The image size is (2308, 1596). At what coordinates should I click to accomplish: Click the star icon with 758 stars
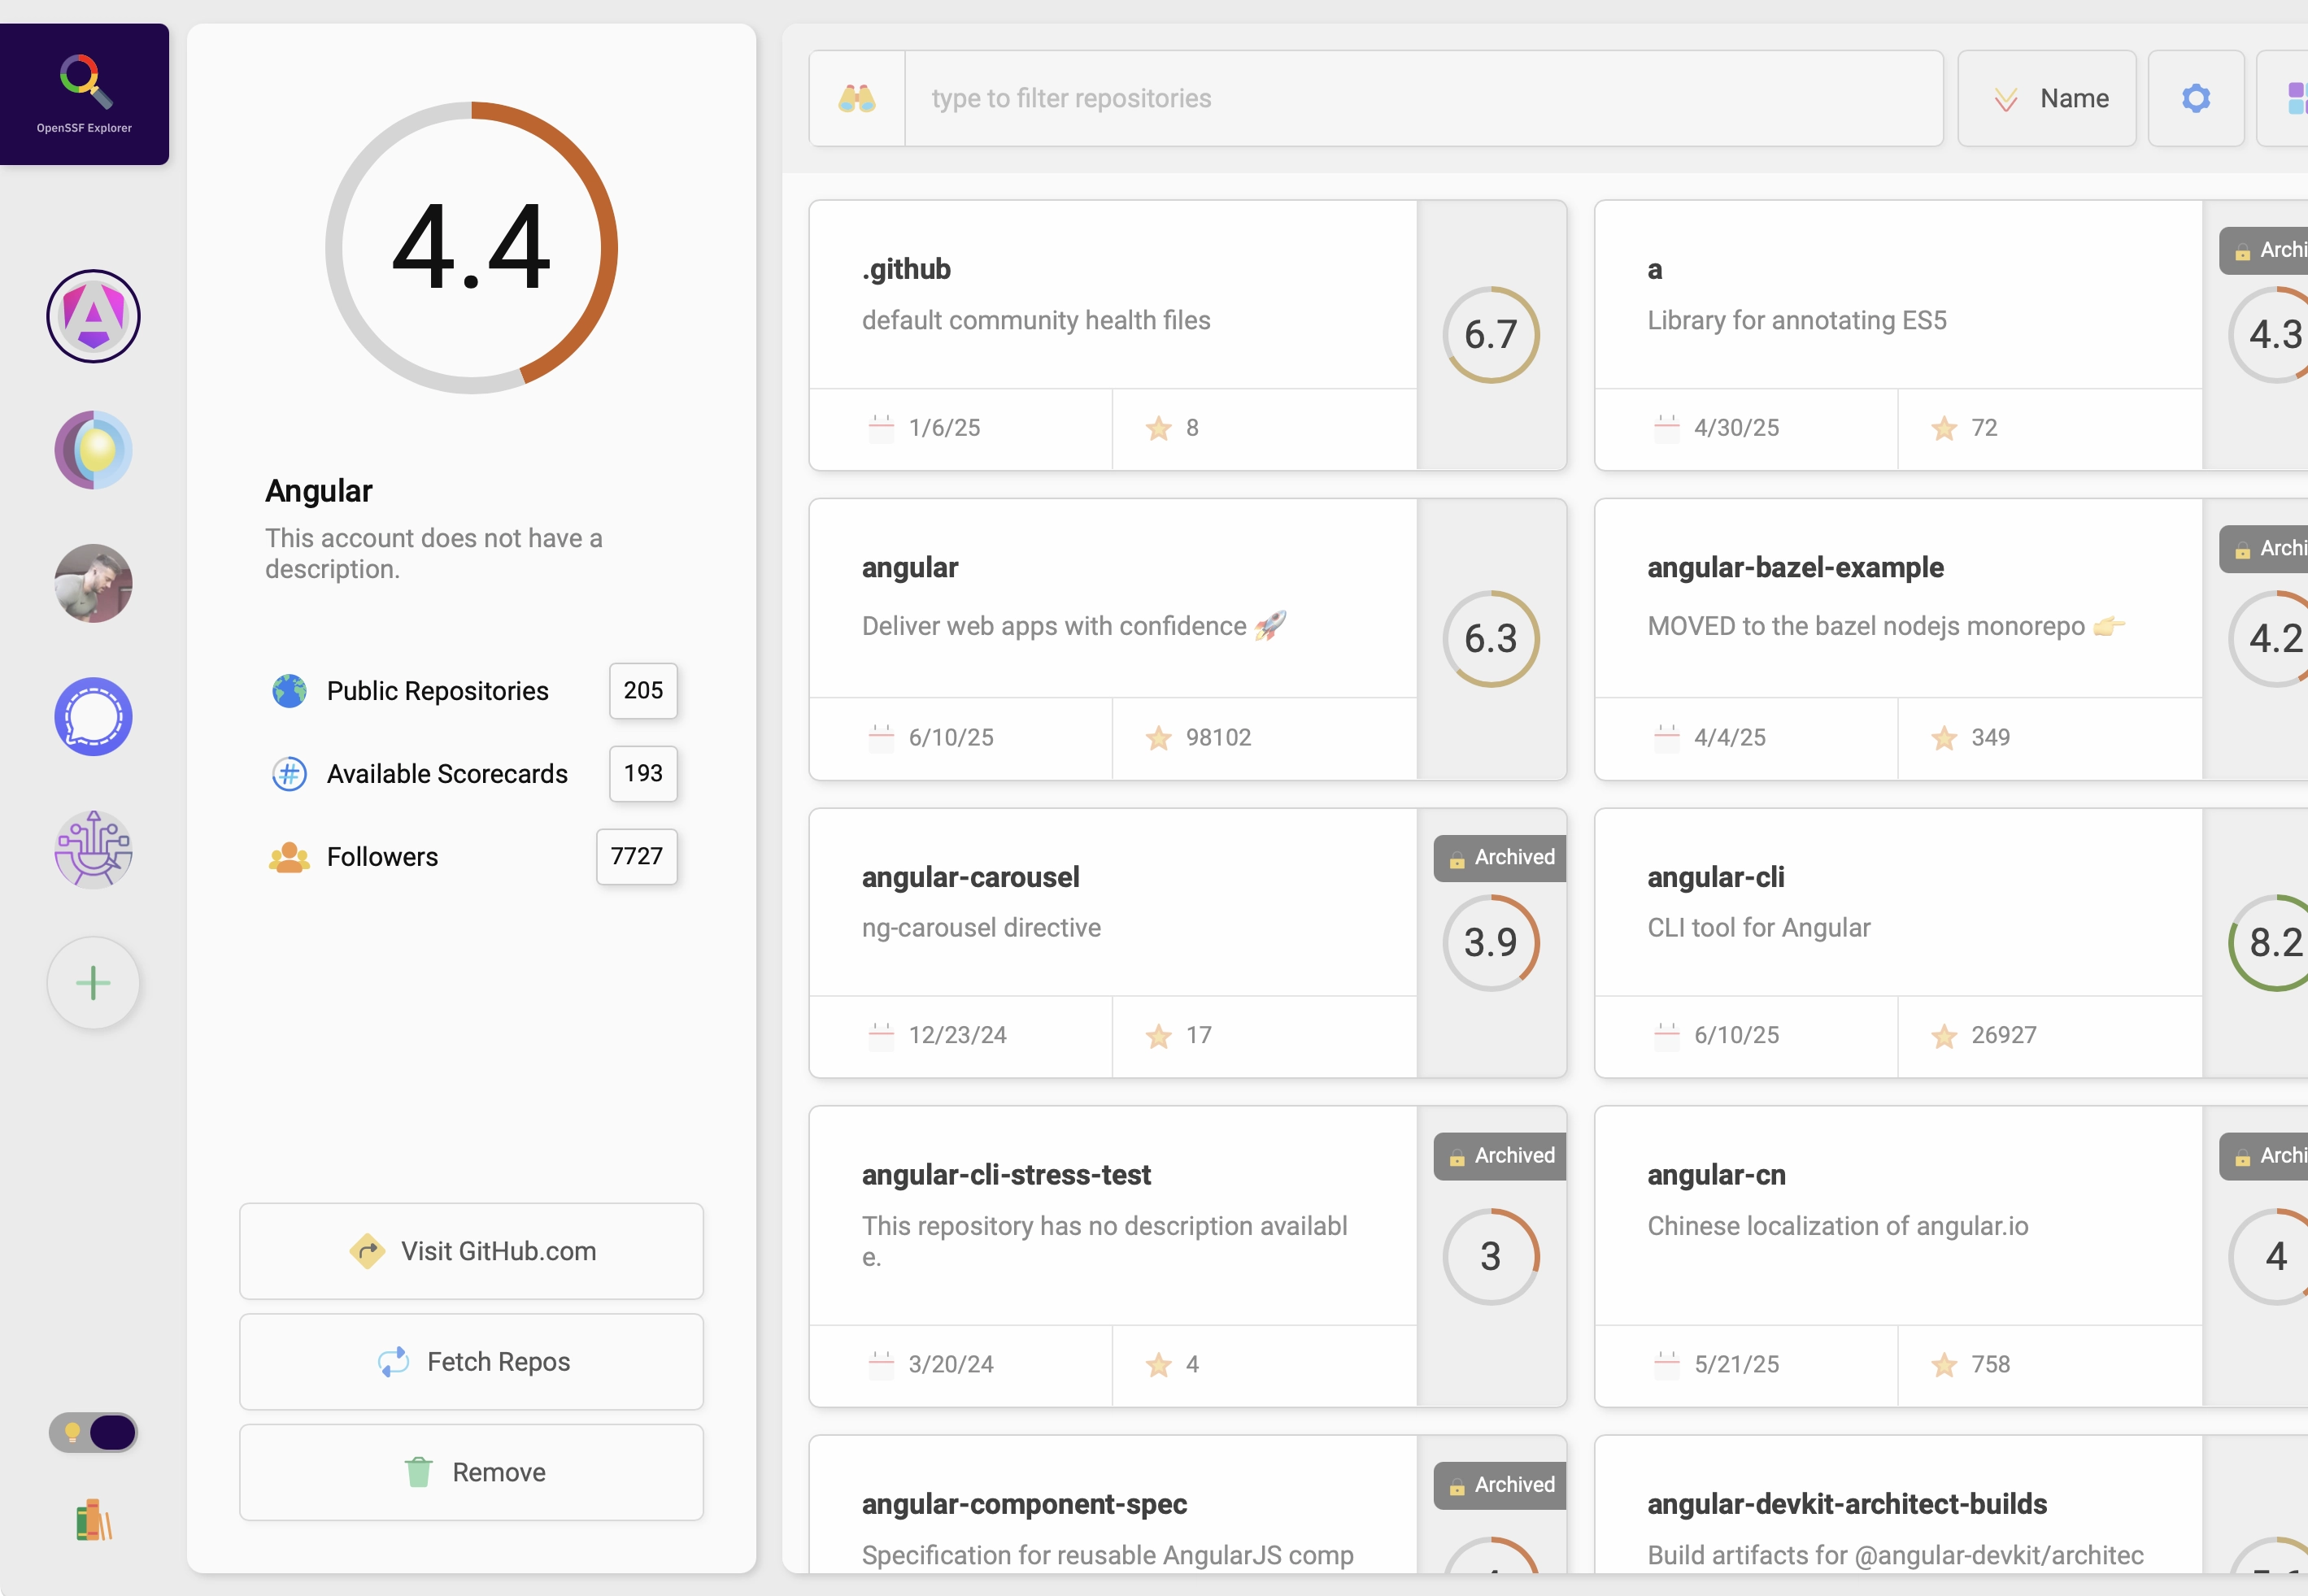(x=1944, y=1364)
